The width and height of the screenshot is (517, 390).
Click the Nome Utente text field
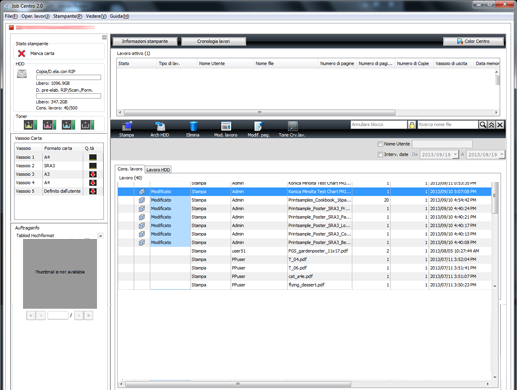point(442,144)
